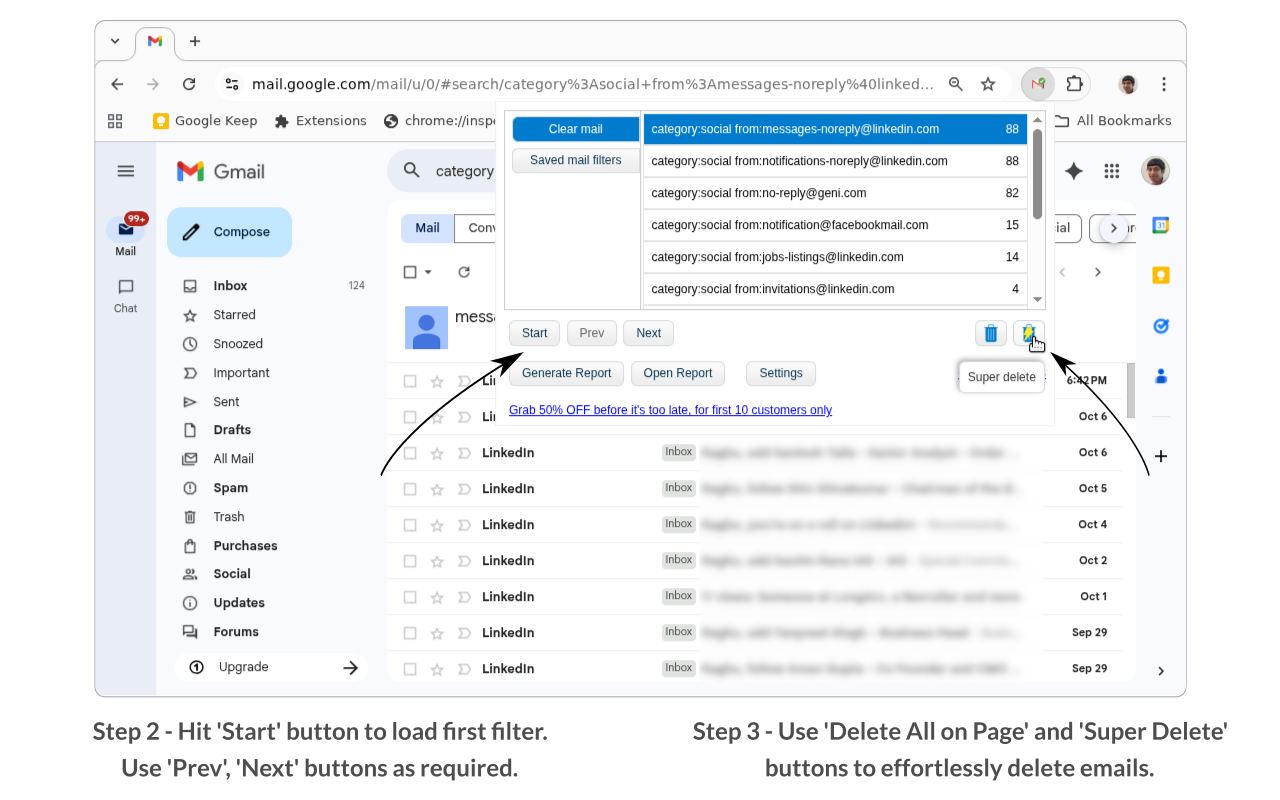Viewport: 1280px width, 800px height.
Task: Open the Google apps grid
Action: (1111, 171)
